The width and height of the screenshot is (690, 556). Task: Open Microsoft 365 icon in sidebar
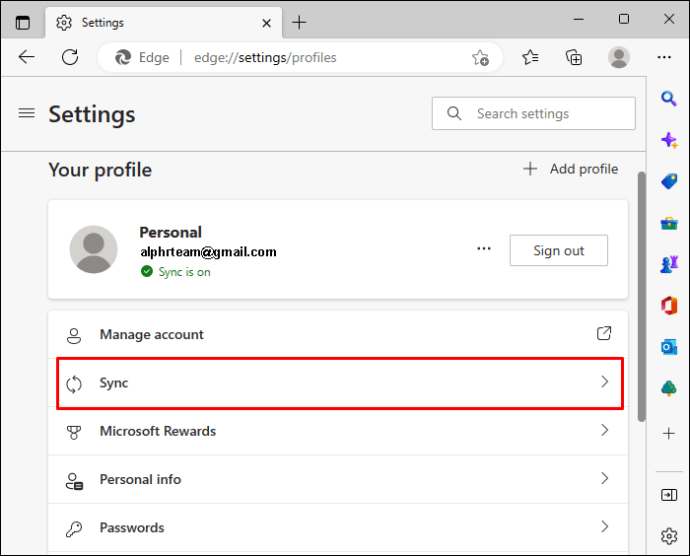click(669, 306)
